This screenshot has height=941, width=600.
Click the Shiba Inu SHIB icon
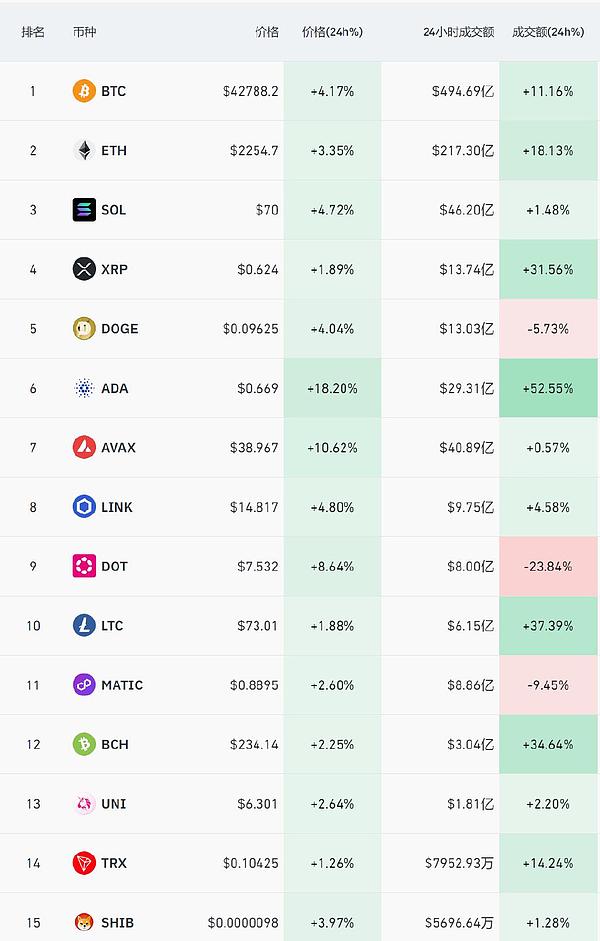click(84, 922)
